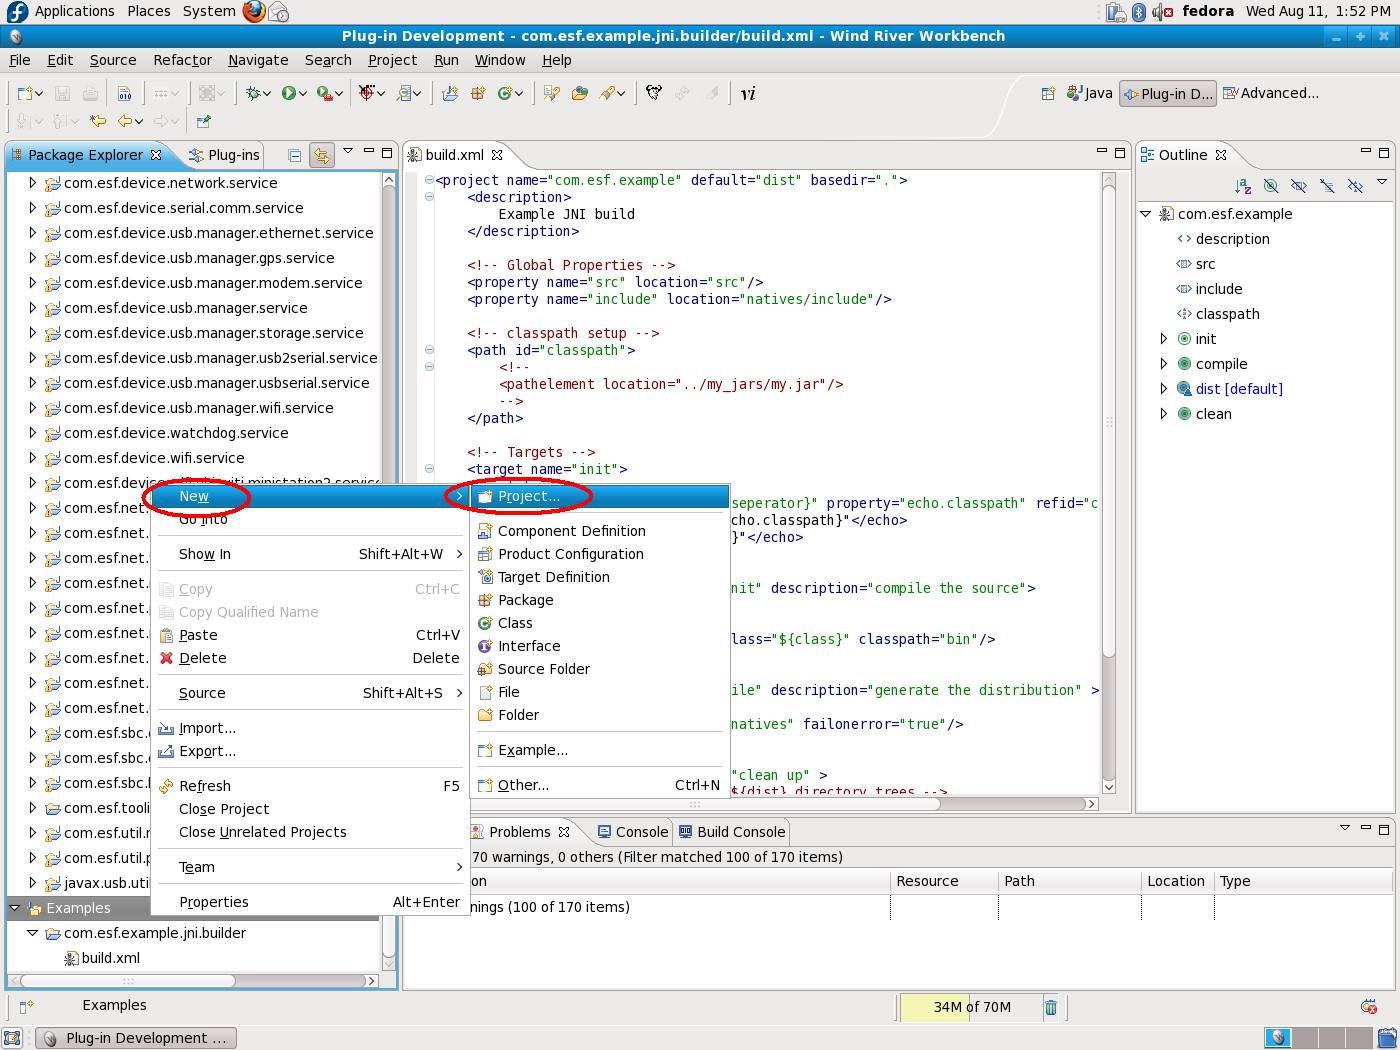
Task: Switch to Advanced perspective
Action: click(1271, 93)
